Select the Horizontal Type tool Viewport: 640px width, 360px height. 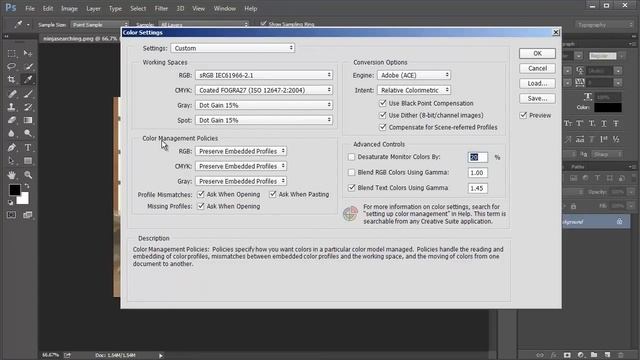click(28, 147)
